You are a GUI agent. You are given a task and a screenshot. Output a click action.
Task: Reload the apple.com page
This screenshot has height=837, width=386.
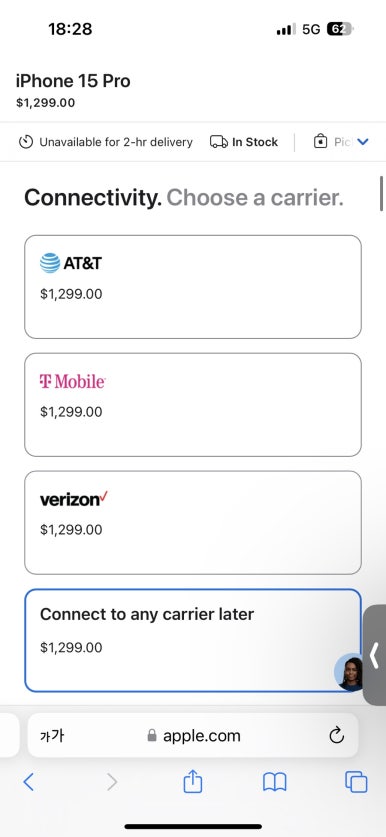click(336, 736)
